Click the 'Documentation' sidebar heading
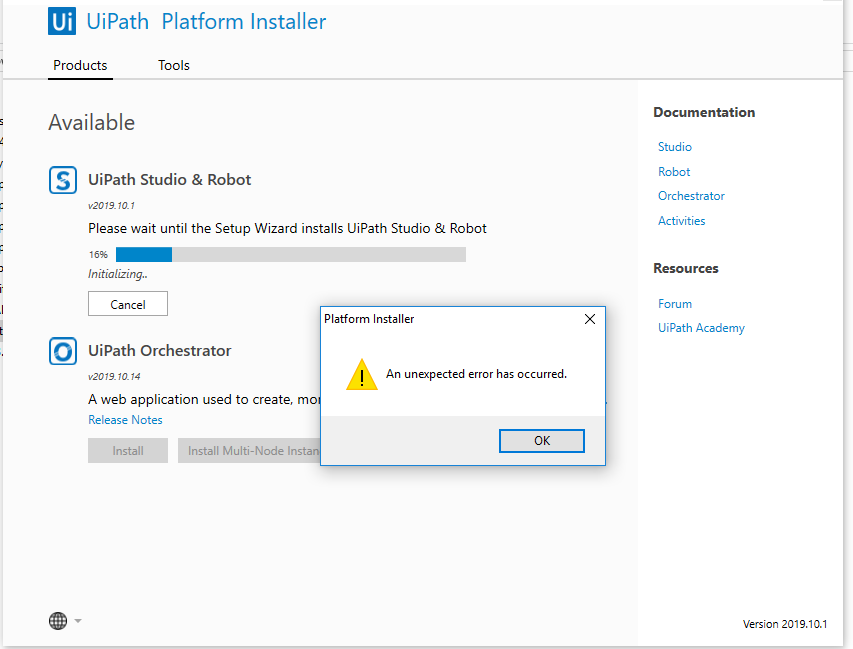The height and width of the screenshot is (649, 853). click(704, 113)
